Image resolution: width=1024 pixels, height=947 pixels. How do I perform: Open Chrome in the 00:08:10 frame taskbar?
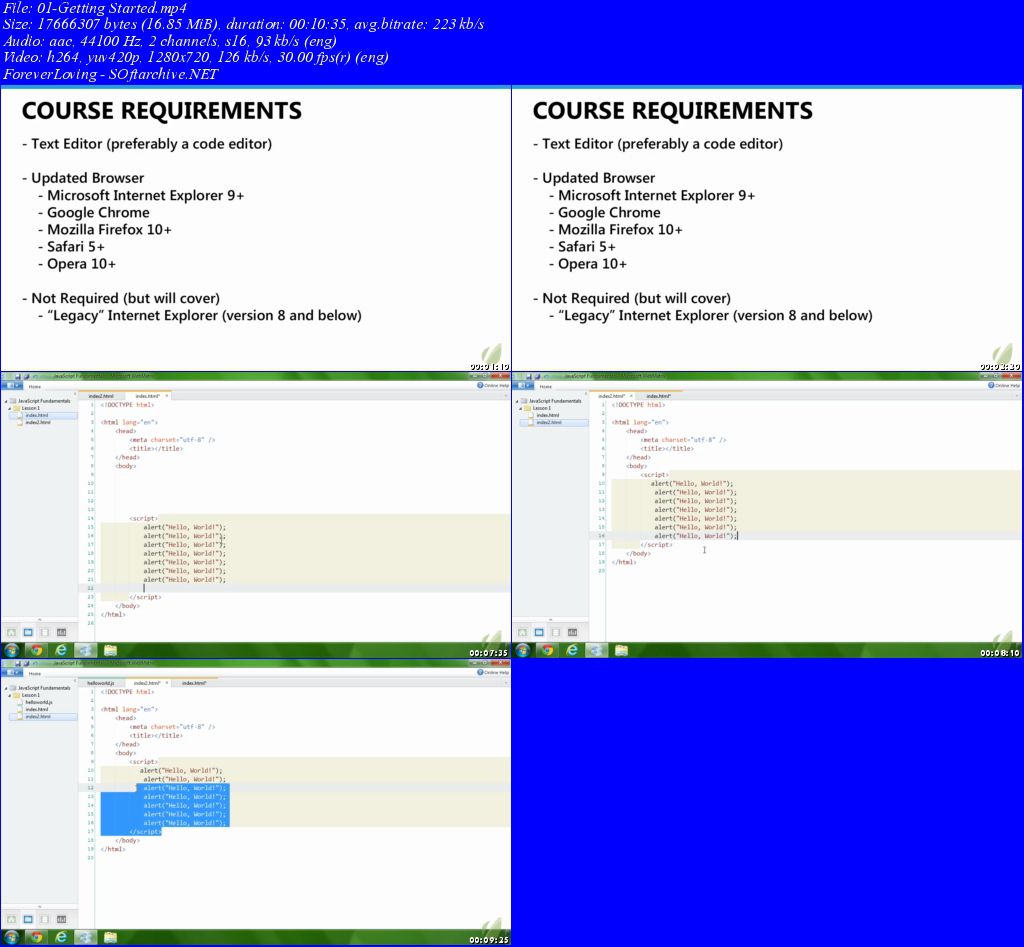[547, 650]
